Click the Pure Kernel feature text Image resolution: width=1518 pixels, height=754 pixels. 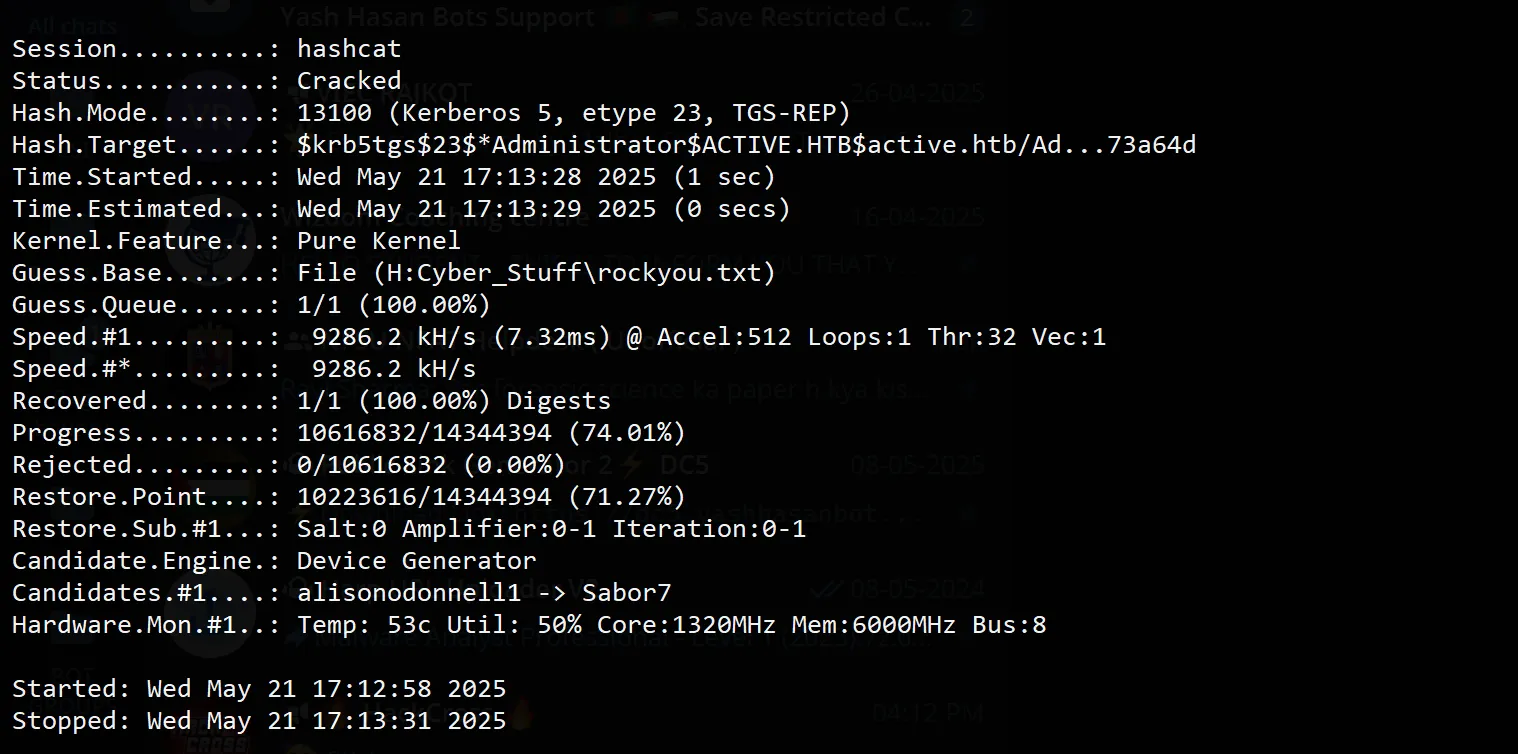click(378, 241)
